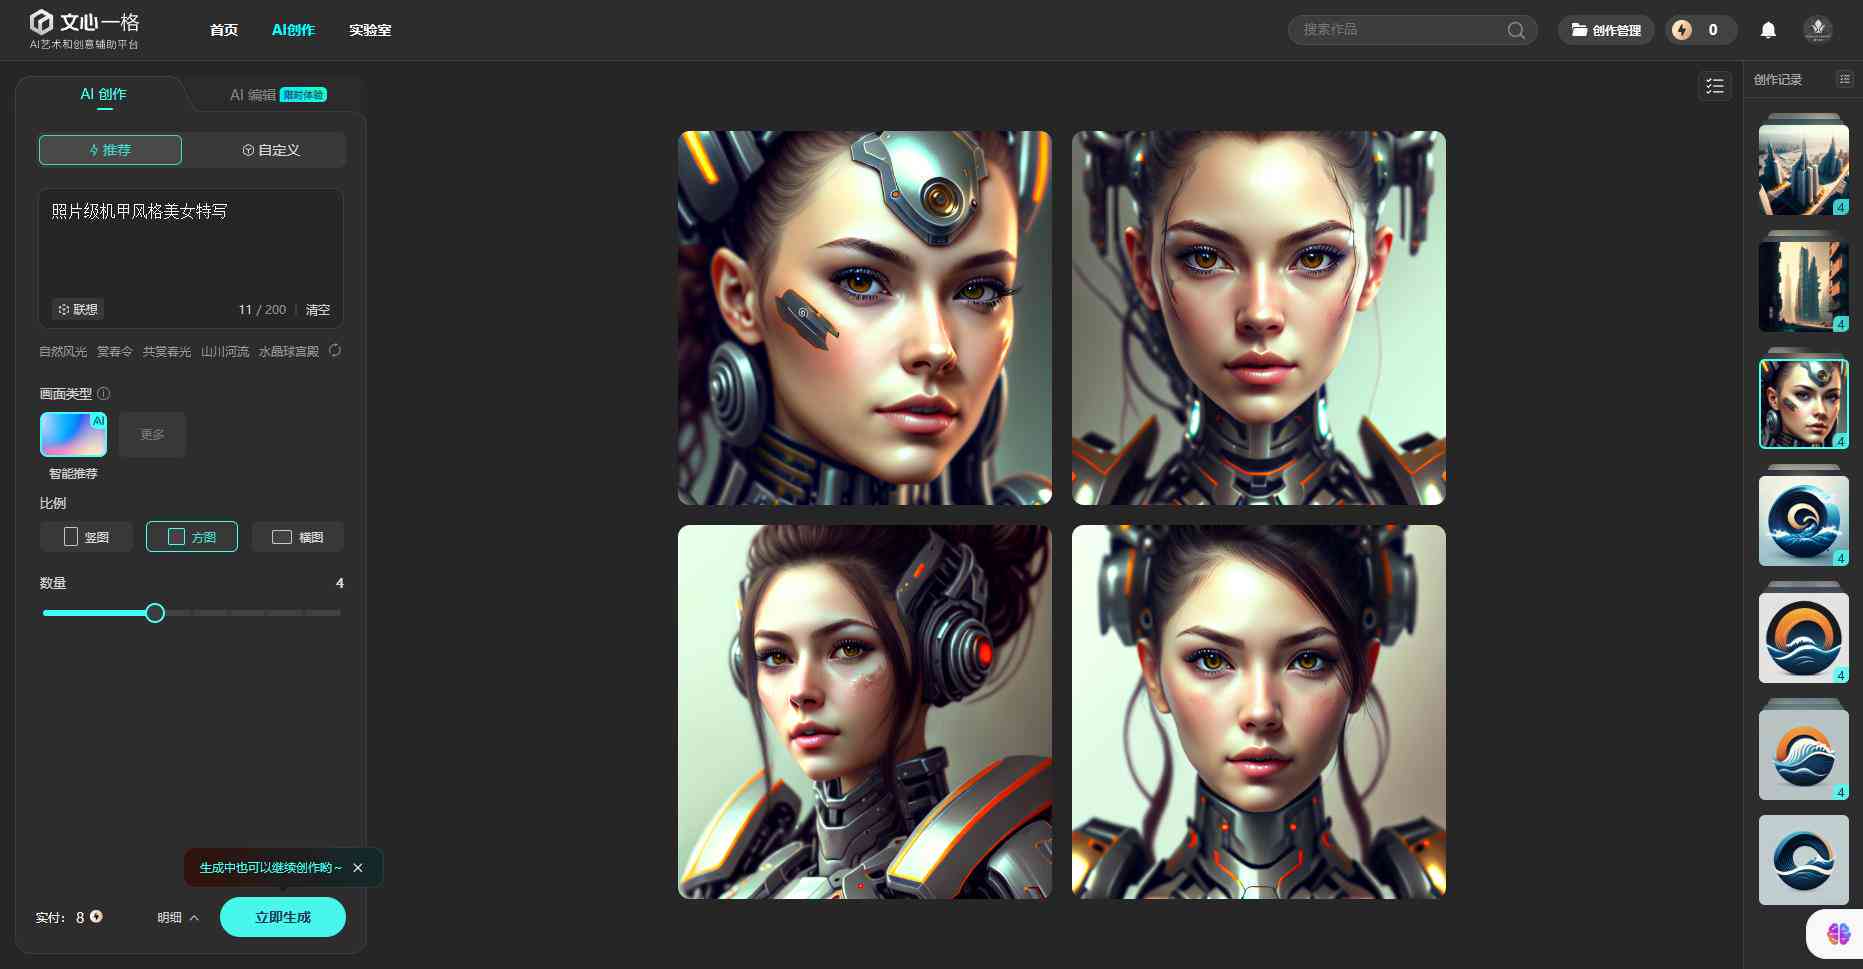Insert suggested prompt 山川河流

(225, 352)
